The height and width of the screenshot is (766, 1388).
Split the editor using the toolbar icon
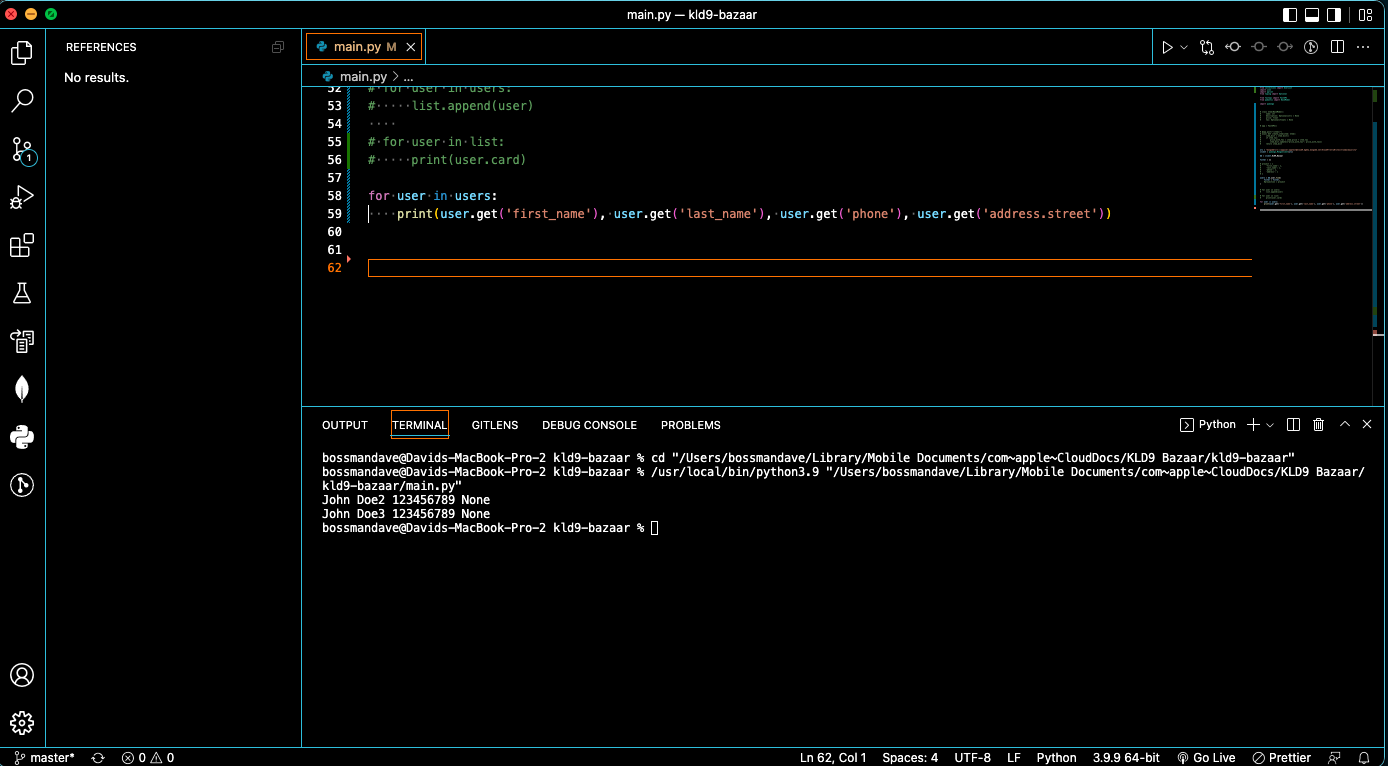(x=1337, y=46)
